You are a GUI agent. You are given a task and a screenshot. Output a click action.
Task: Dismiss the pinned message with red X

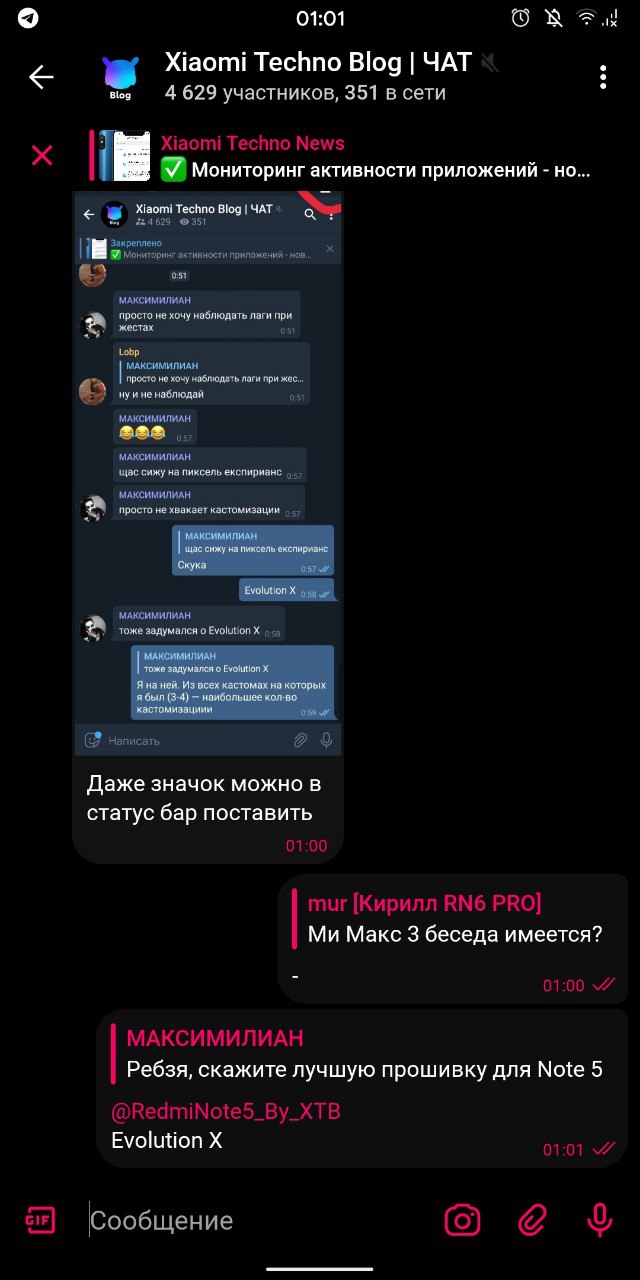pos(42,155)
